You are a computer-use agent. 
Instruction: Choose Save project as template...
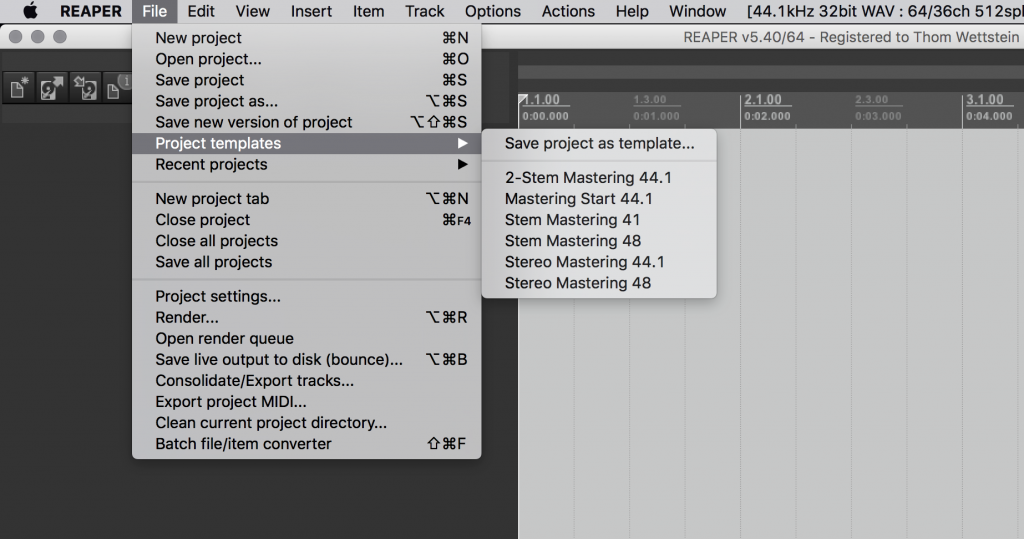click(599, 143)
